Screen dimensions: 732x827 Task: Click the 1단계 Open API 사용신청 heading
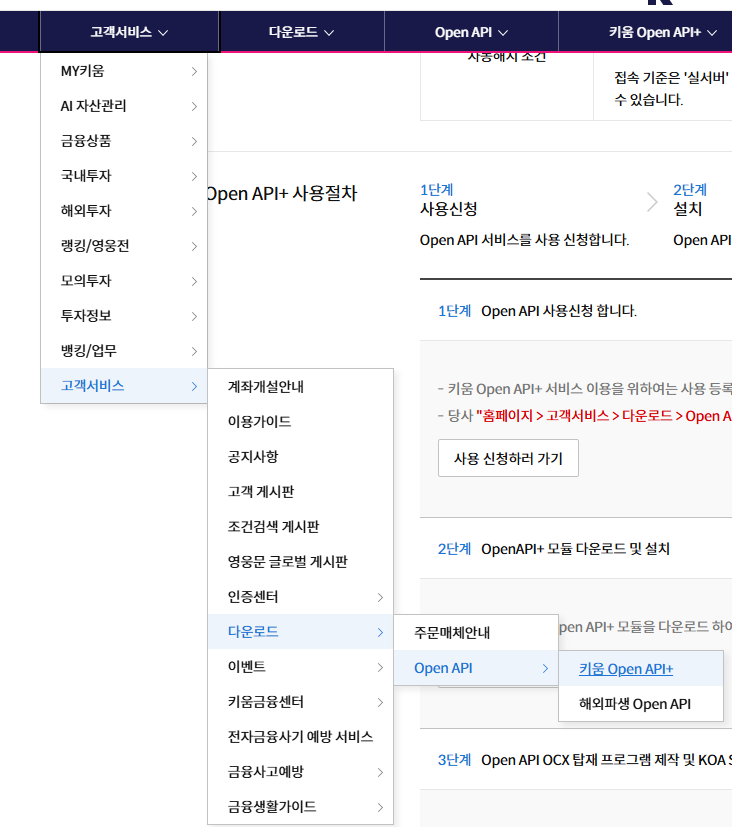tap(537, 311)
